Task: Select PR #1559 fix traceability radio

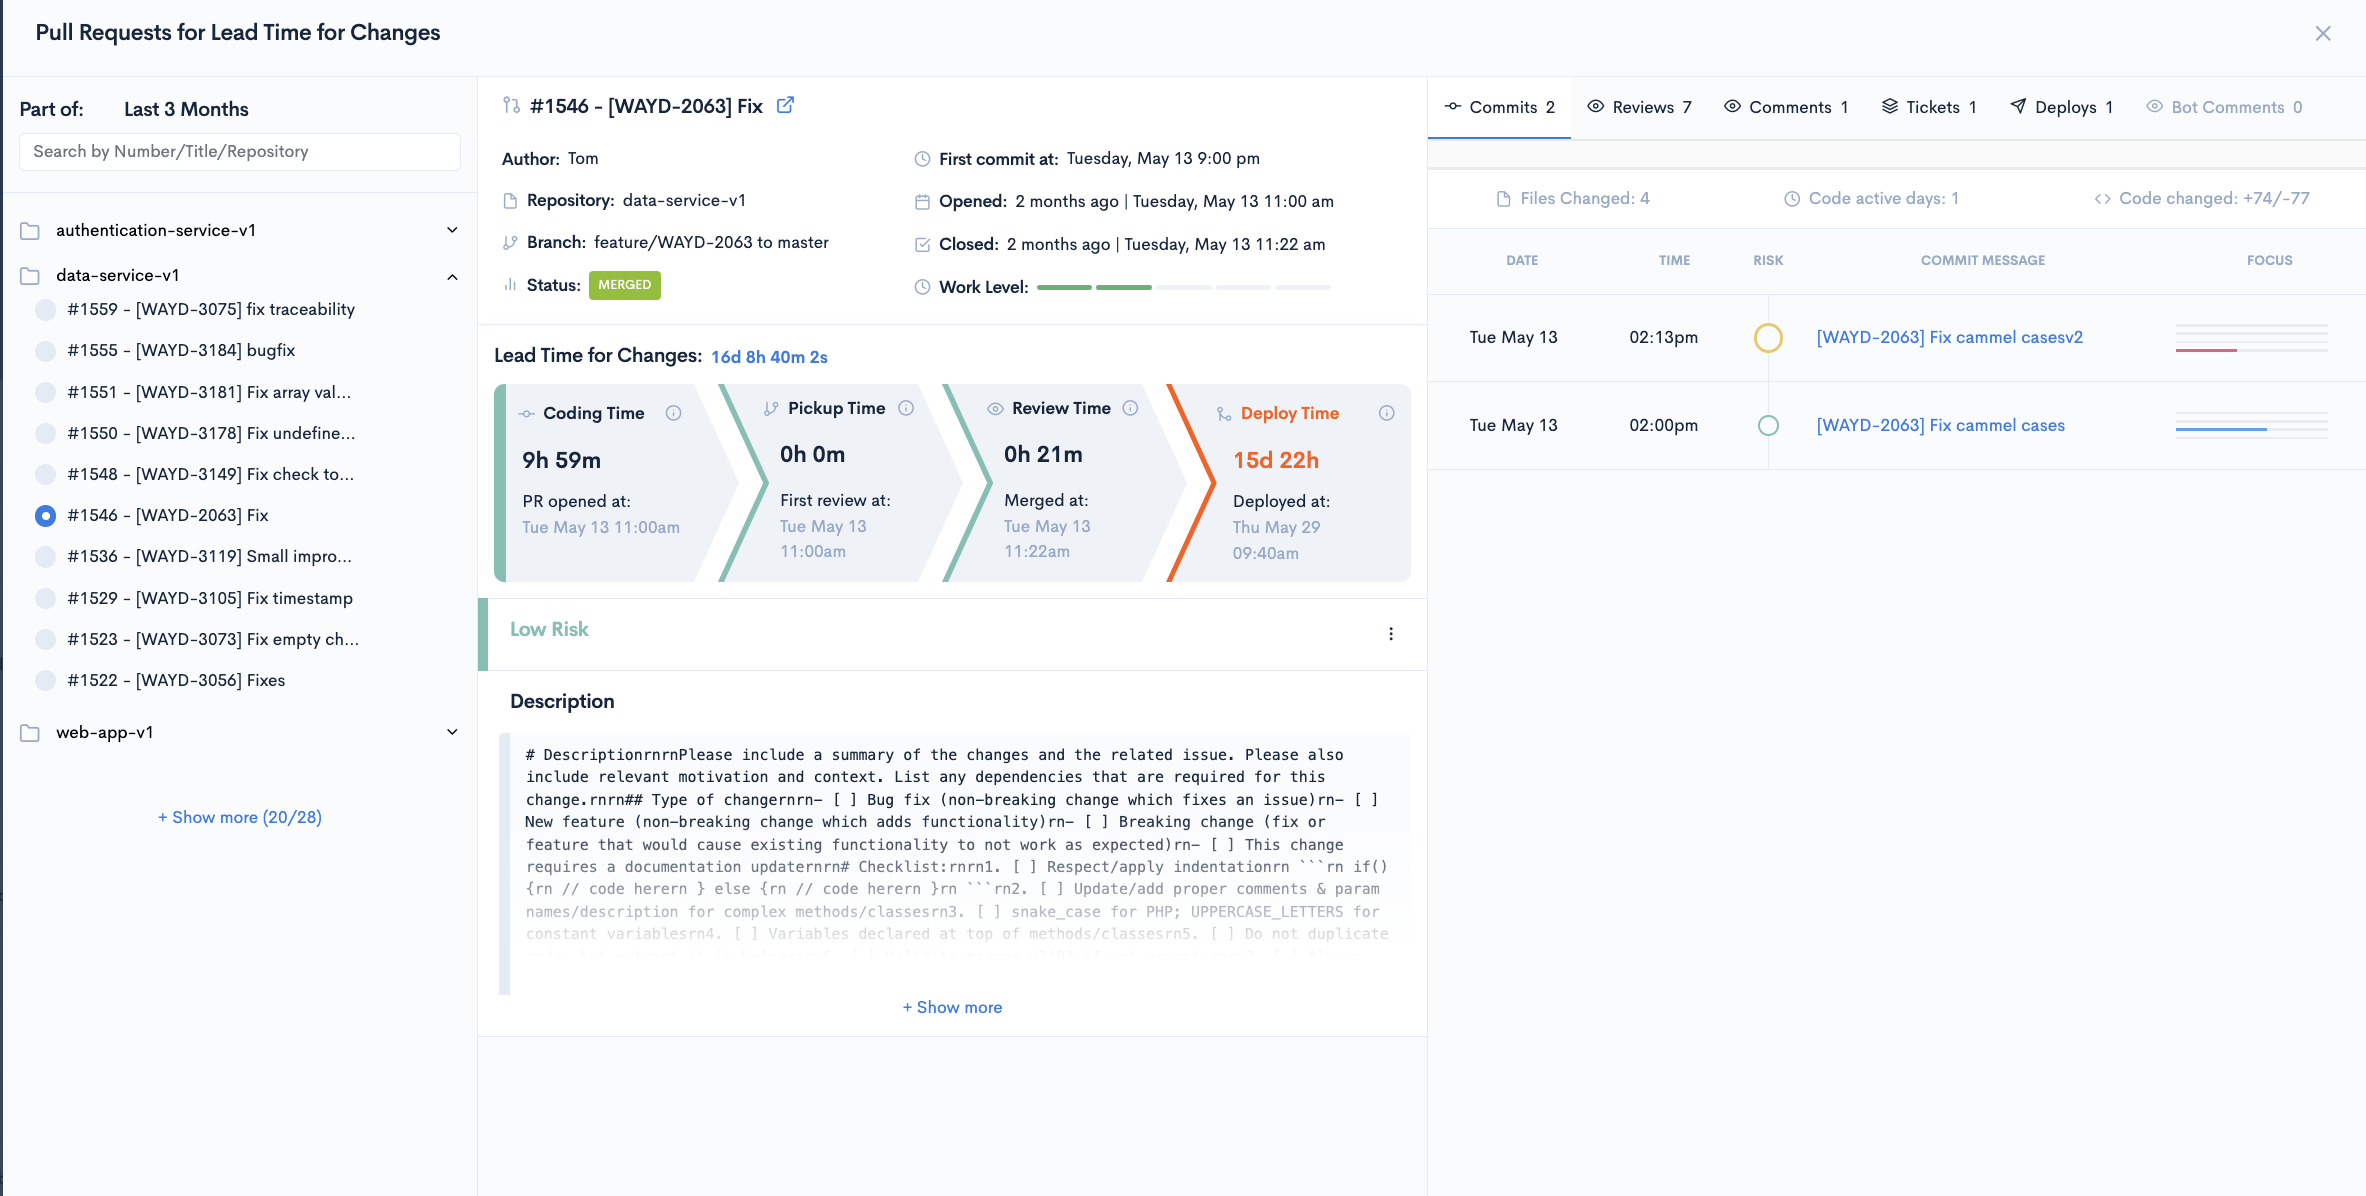Action: click(45, 310)
